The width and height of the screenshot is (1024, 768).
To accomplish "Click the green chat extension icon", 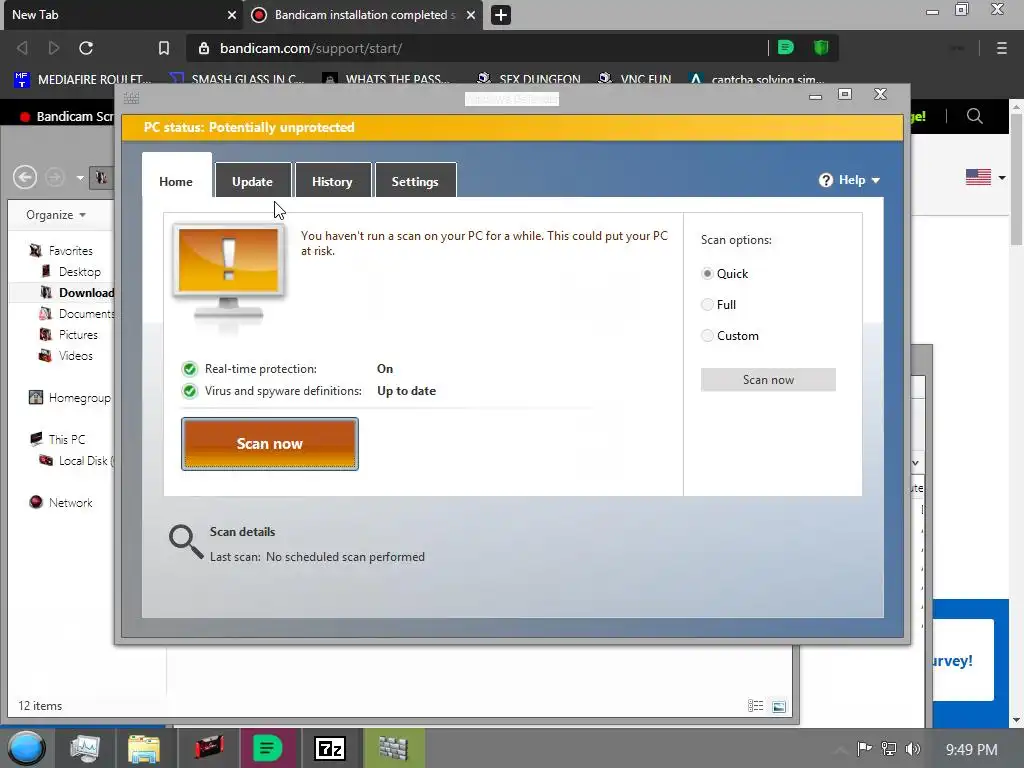I will [786, 48].
